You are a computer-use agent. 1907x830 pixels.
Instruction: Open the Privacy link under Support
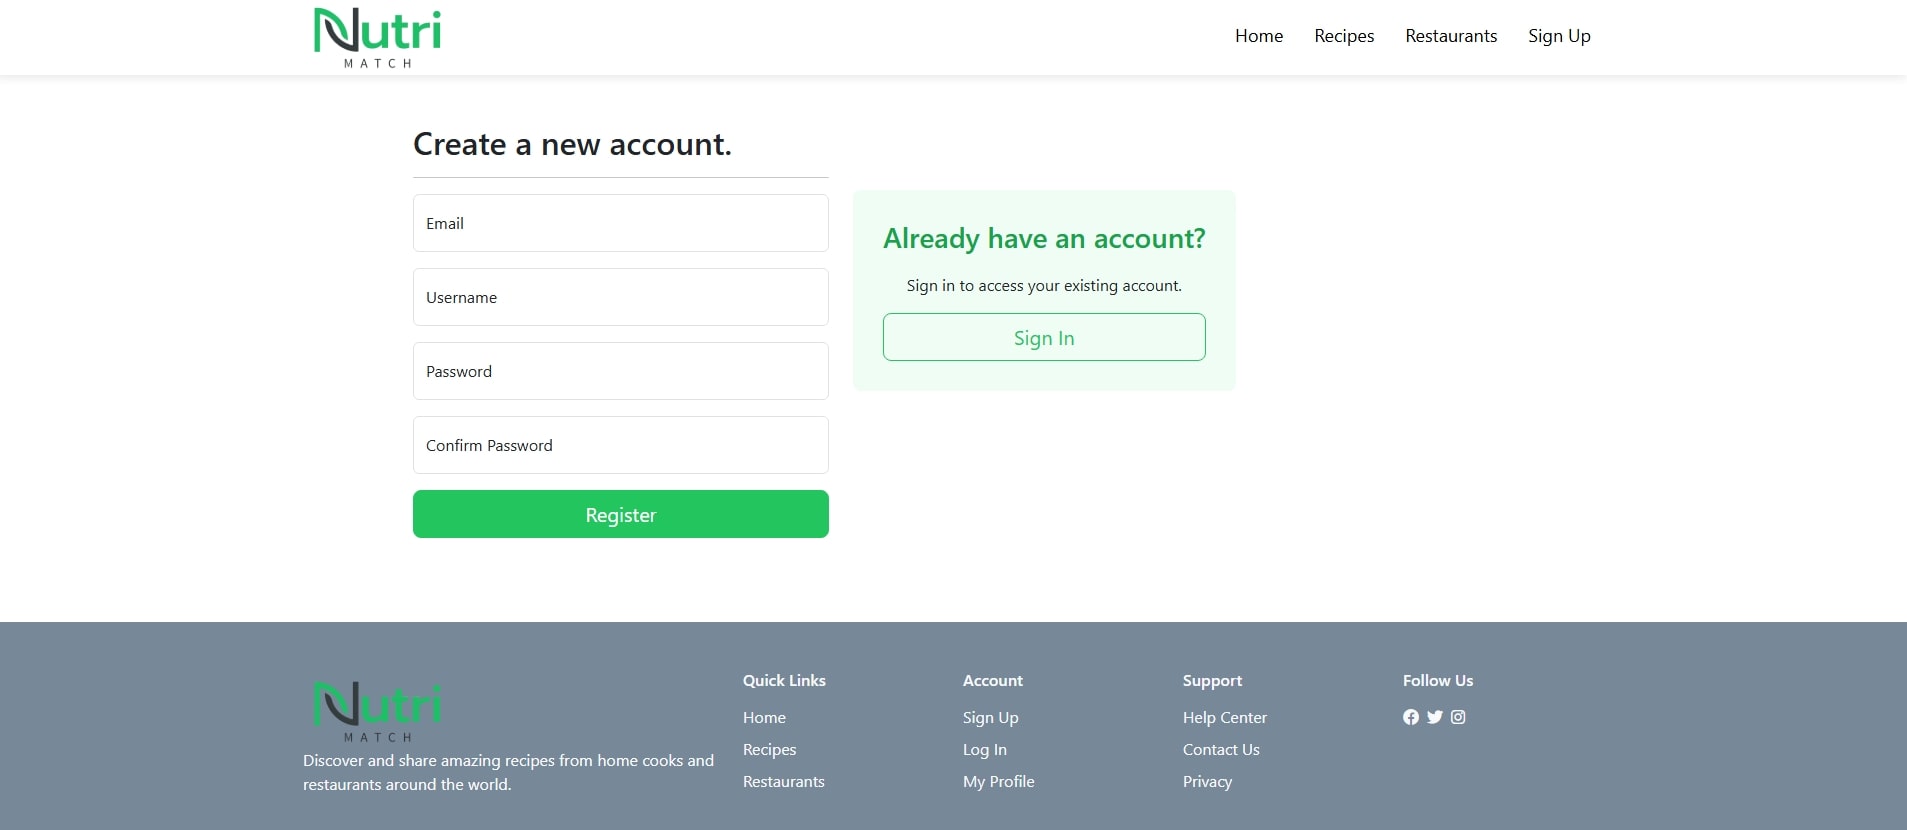(x=1207, y=782)
